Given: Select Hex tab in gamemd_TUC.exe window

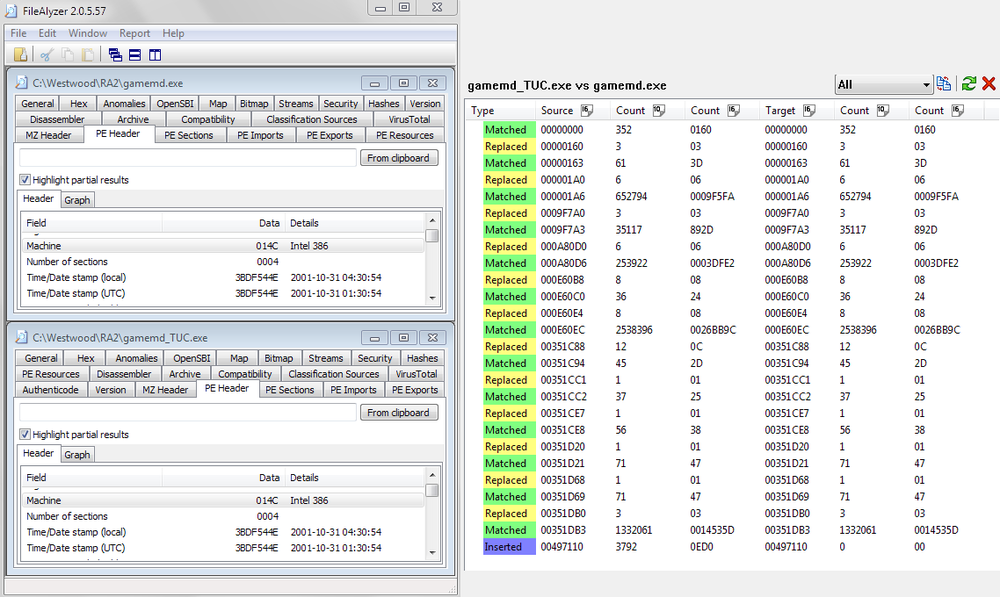Looking at the screenshot, I should [x=85, y=358].
